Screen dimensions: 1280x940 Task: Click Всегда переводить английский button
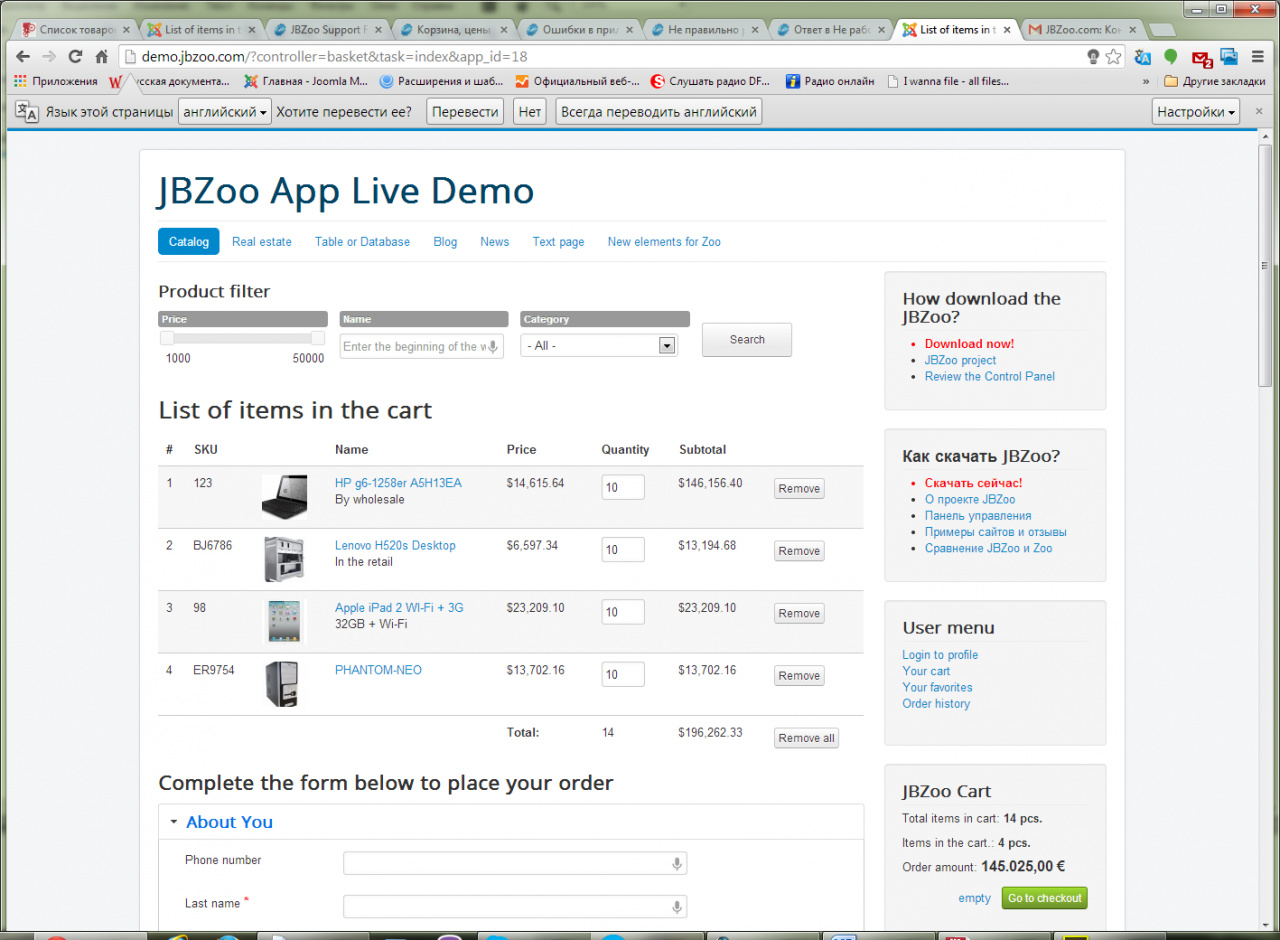pyautogui.click(x=658, y=112)
